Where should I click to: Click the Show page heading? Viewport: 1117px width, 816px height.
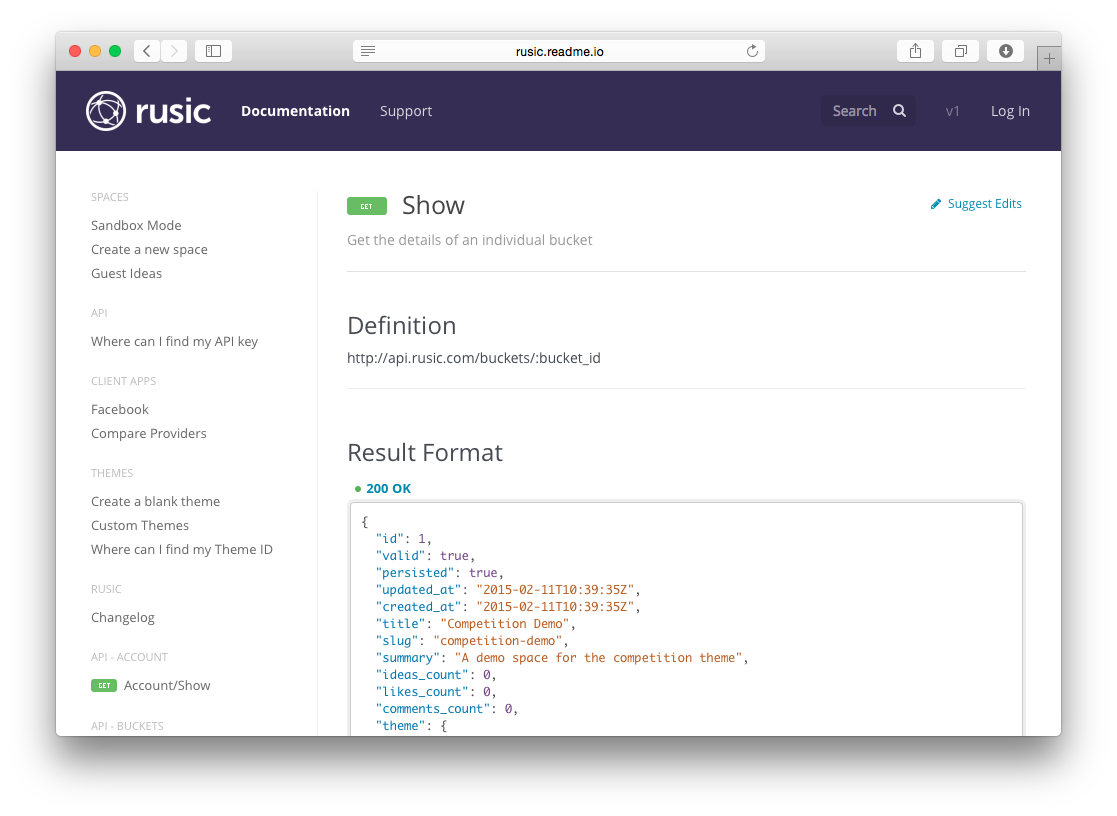[433, 205]
